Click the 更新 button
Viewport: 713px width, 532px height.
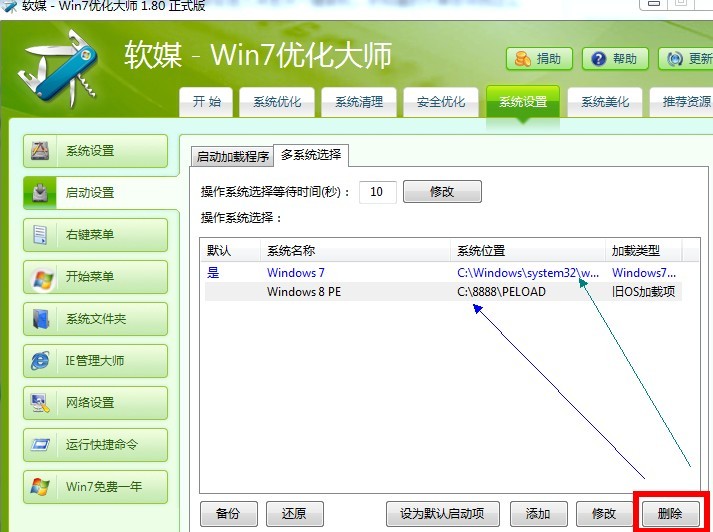tap(686, 59)
